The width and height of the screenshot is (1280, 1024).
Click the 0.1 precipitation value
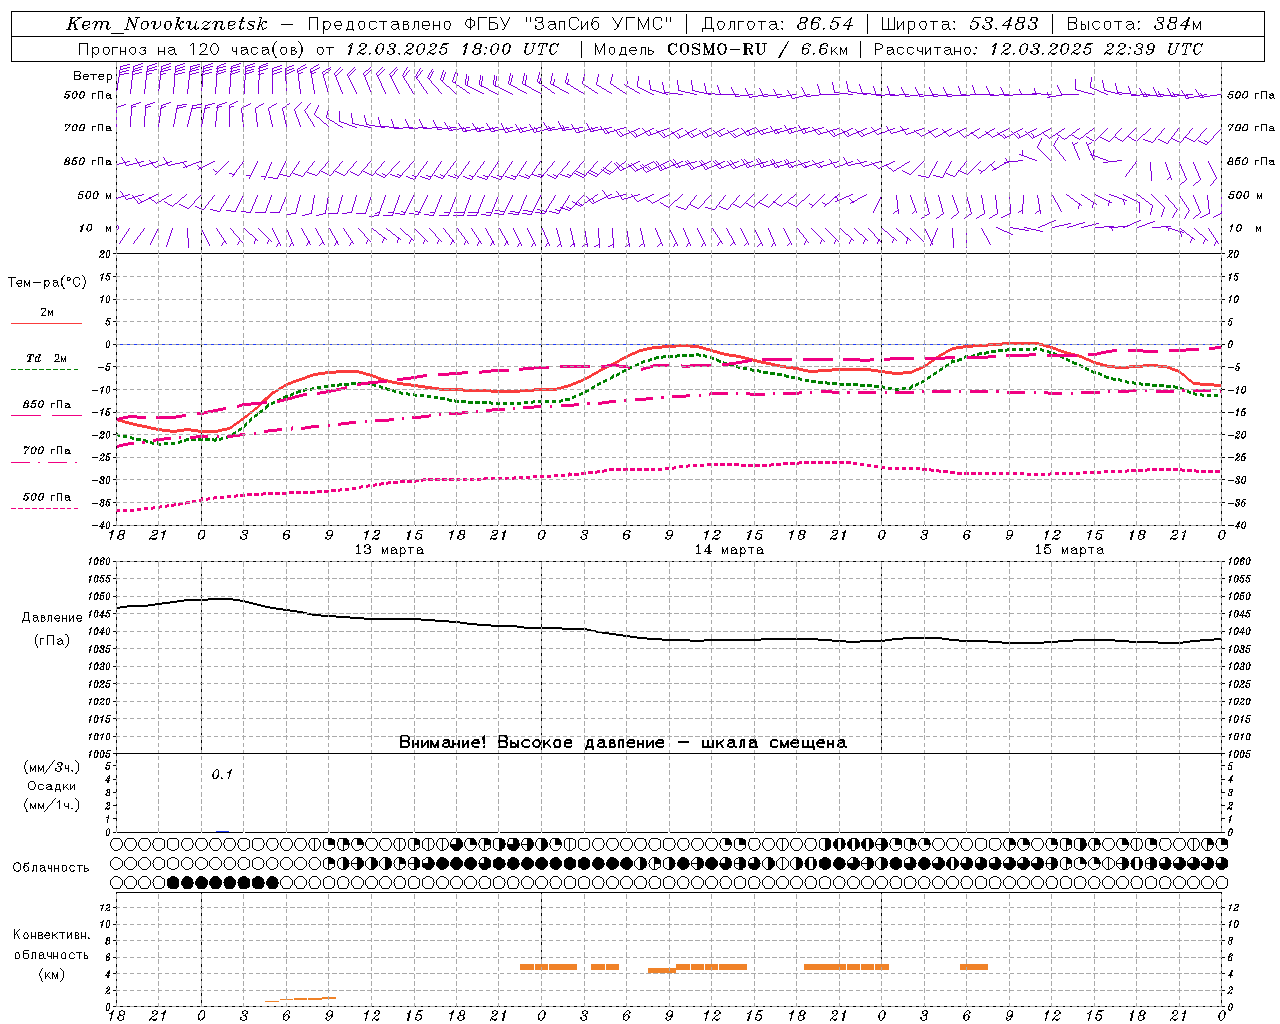(221, 774)
